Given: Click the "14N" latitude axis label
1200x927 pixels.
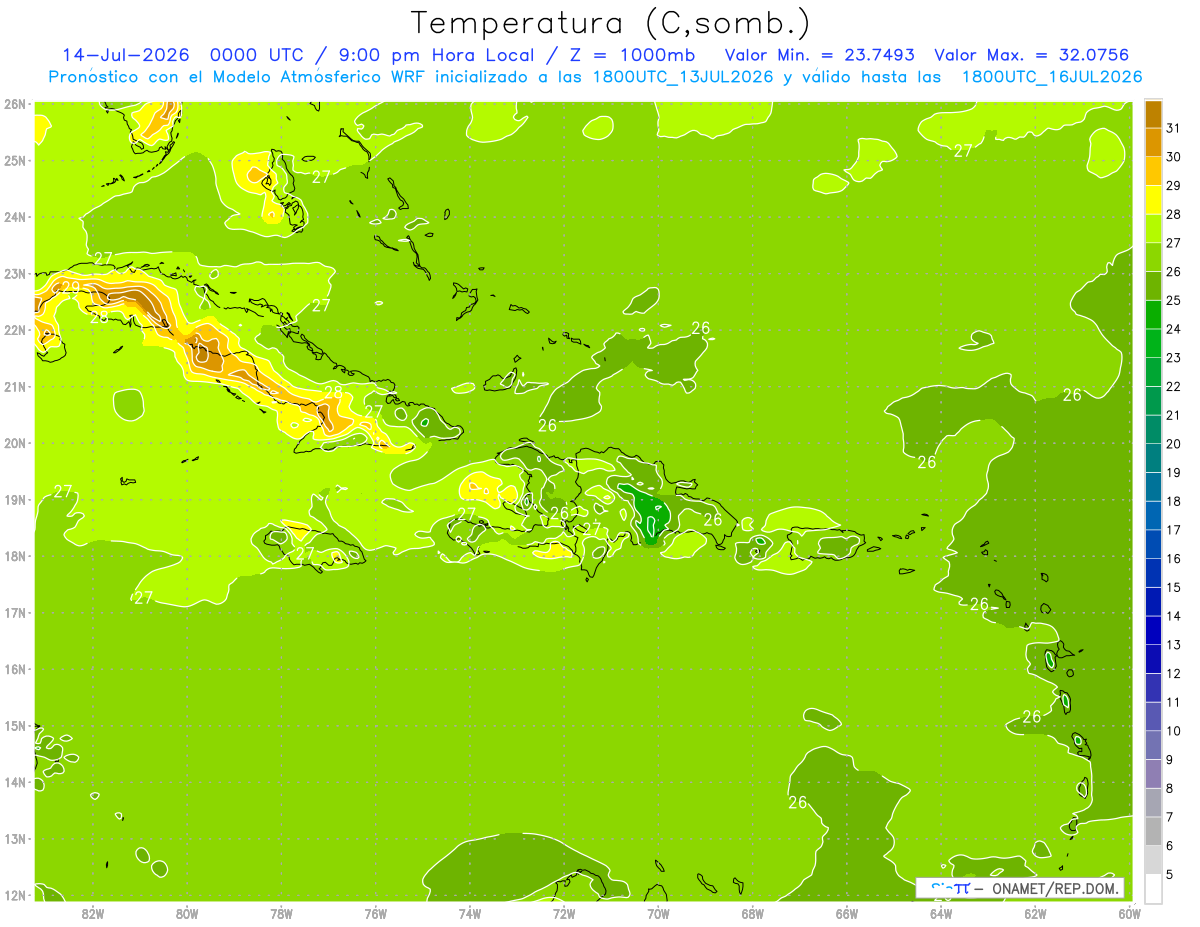Looking at the screenshot, I should point(15,782).
